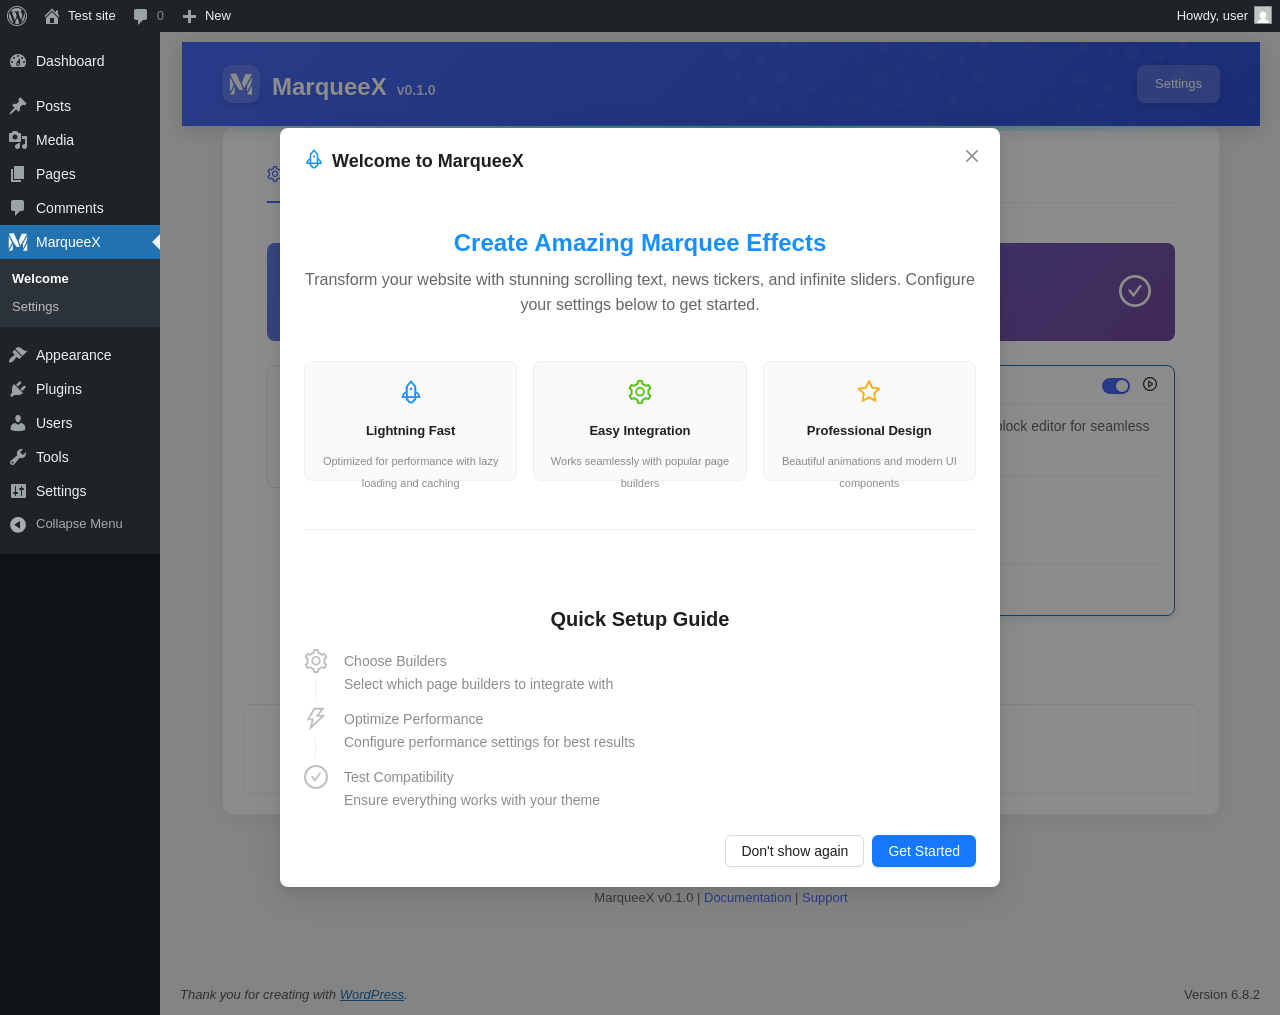Click the Pages icon in sidebar

click(18, 174)
